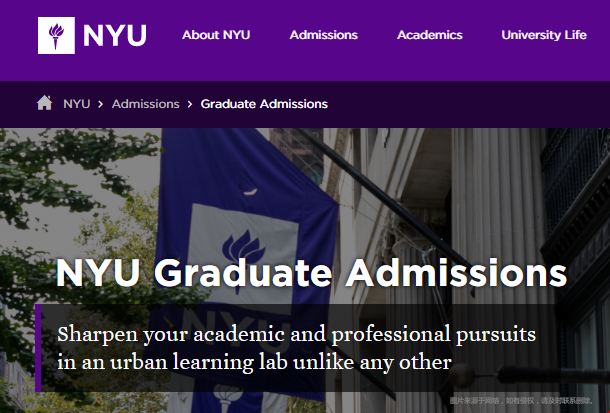Image resolution: width=610 pixels, height=413 pixels.
Task: Go home via the breadcrumb house icon
Action: pyautogui.click(x=44, y=103)
